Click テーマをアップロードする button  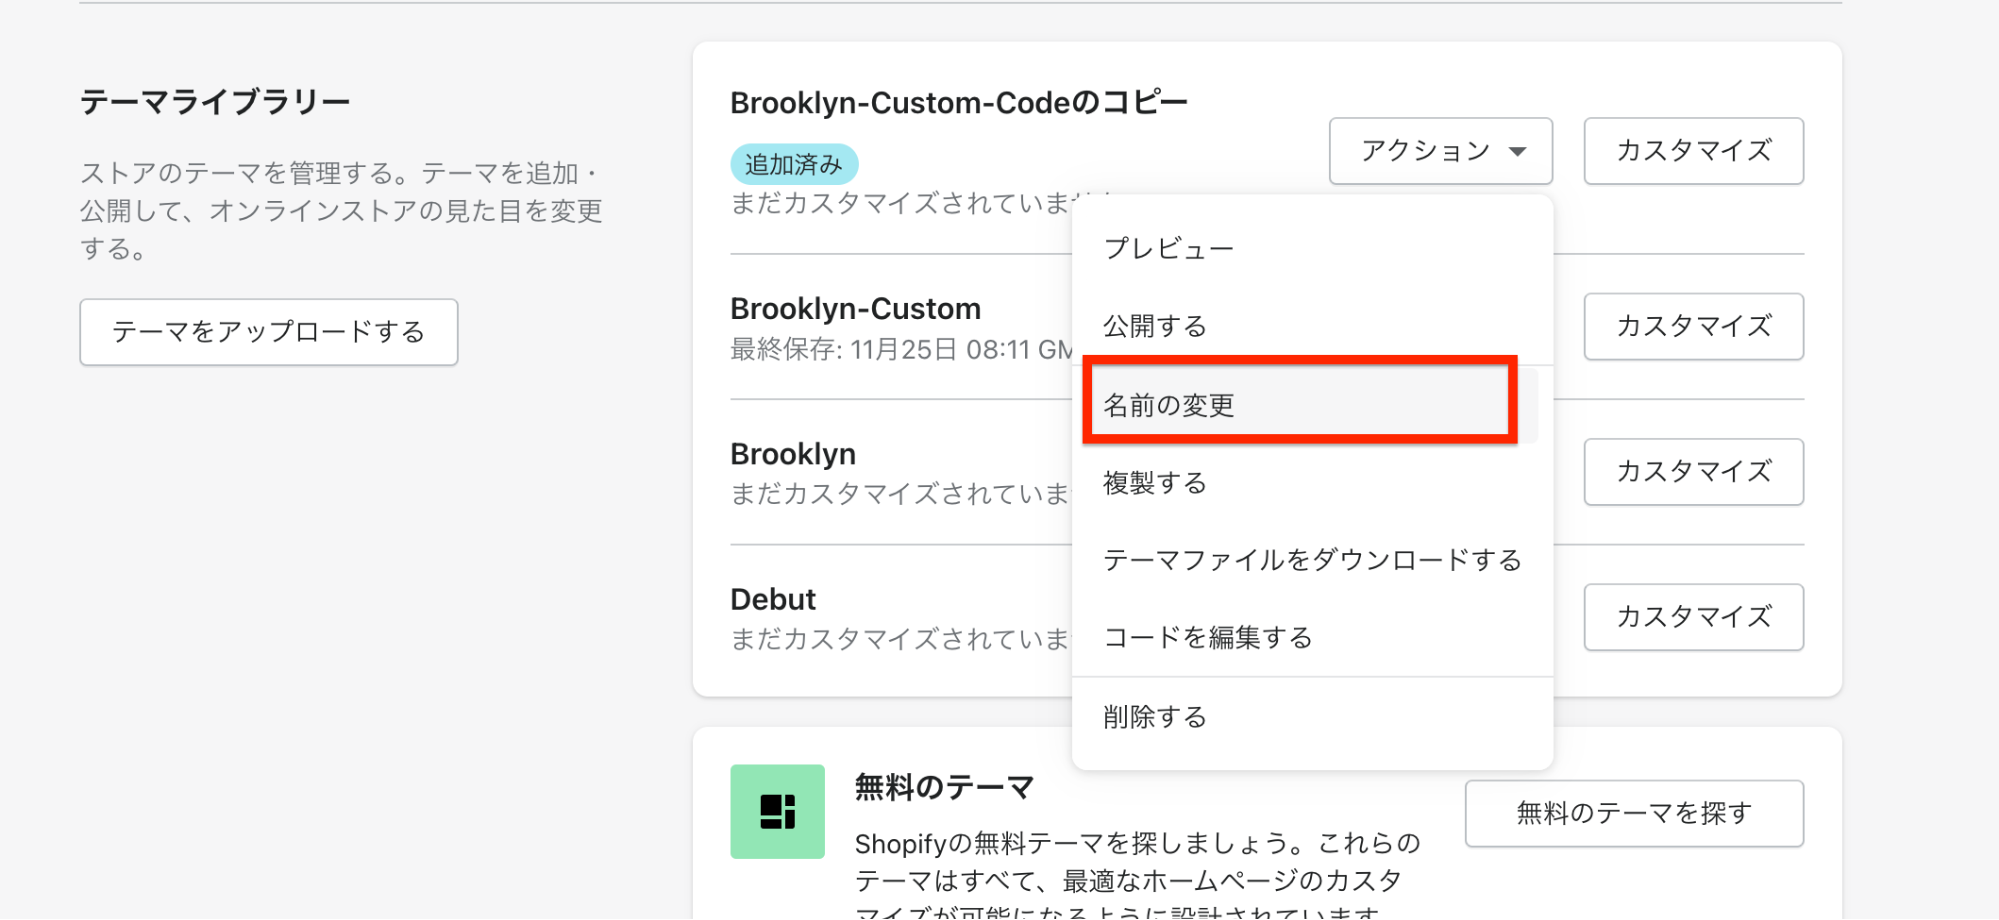pos(269,332)
